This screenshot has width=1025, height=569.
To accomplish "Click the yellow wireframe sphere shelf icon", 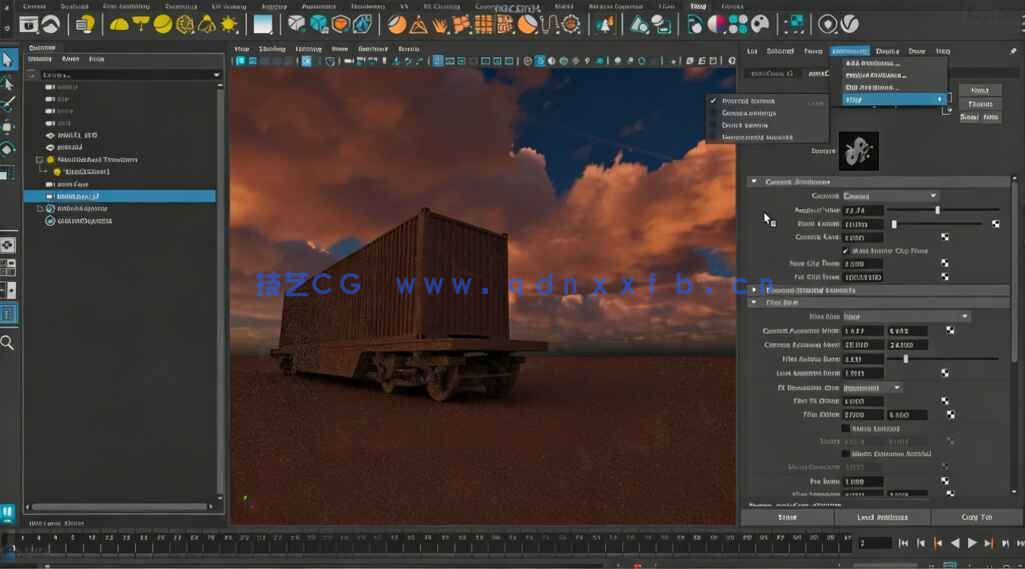I will [x=185, y=24].
